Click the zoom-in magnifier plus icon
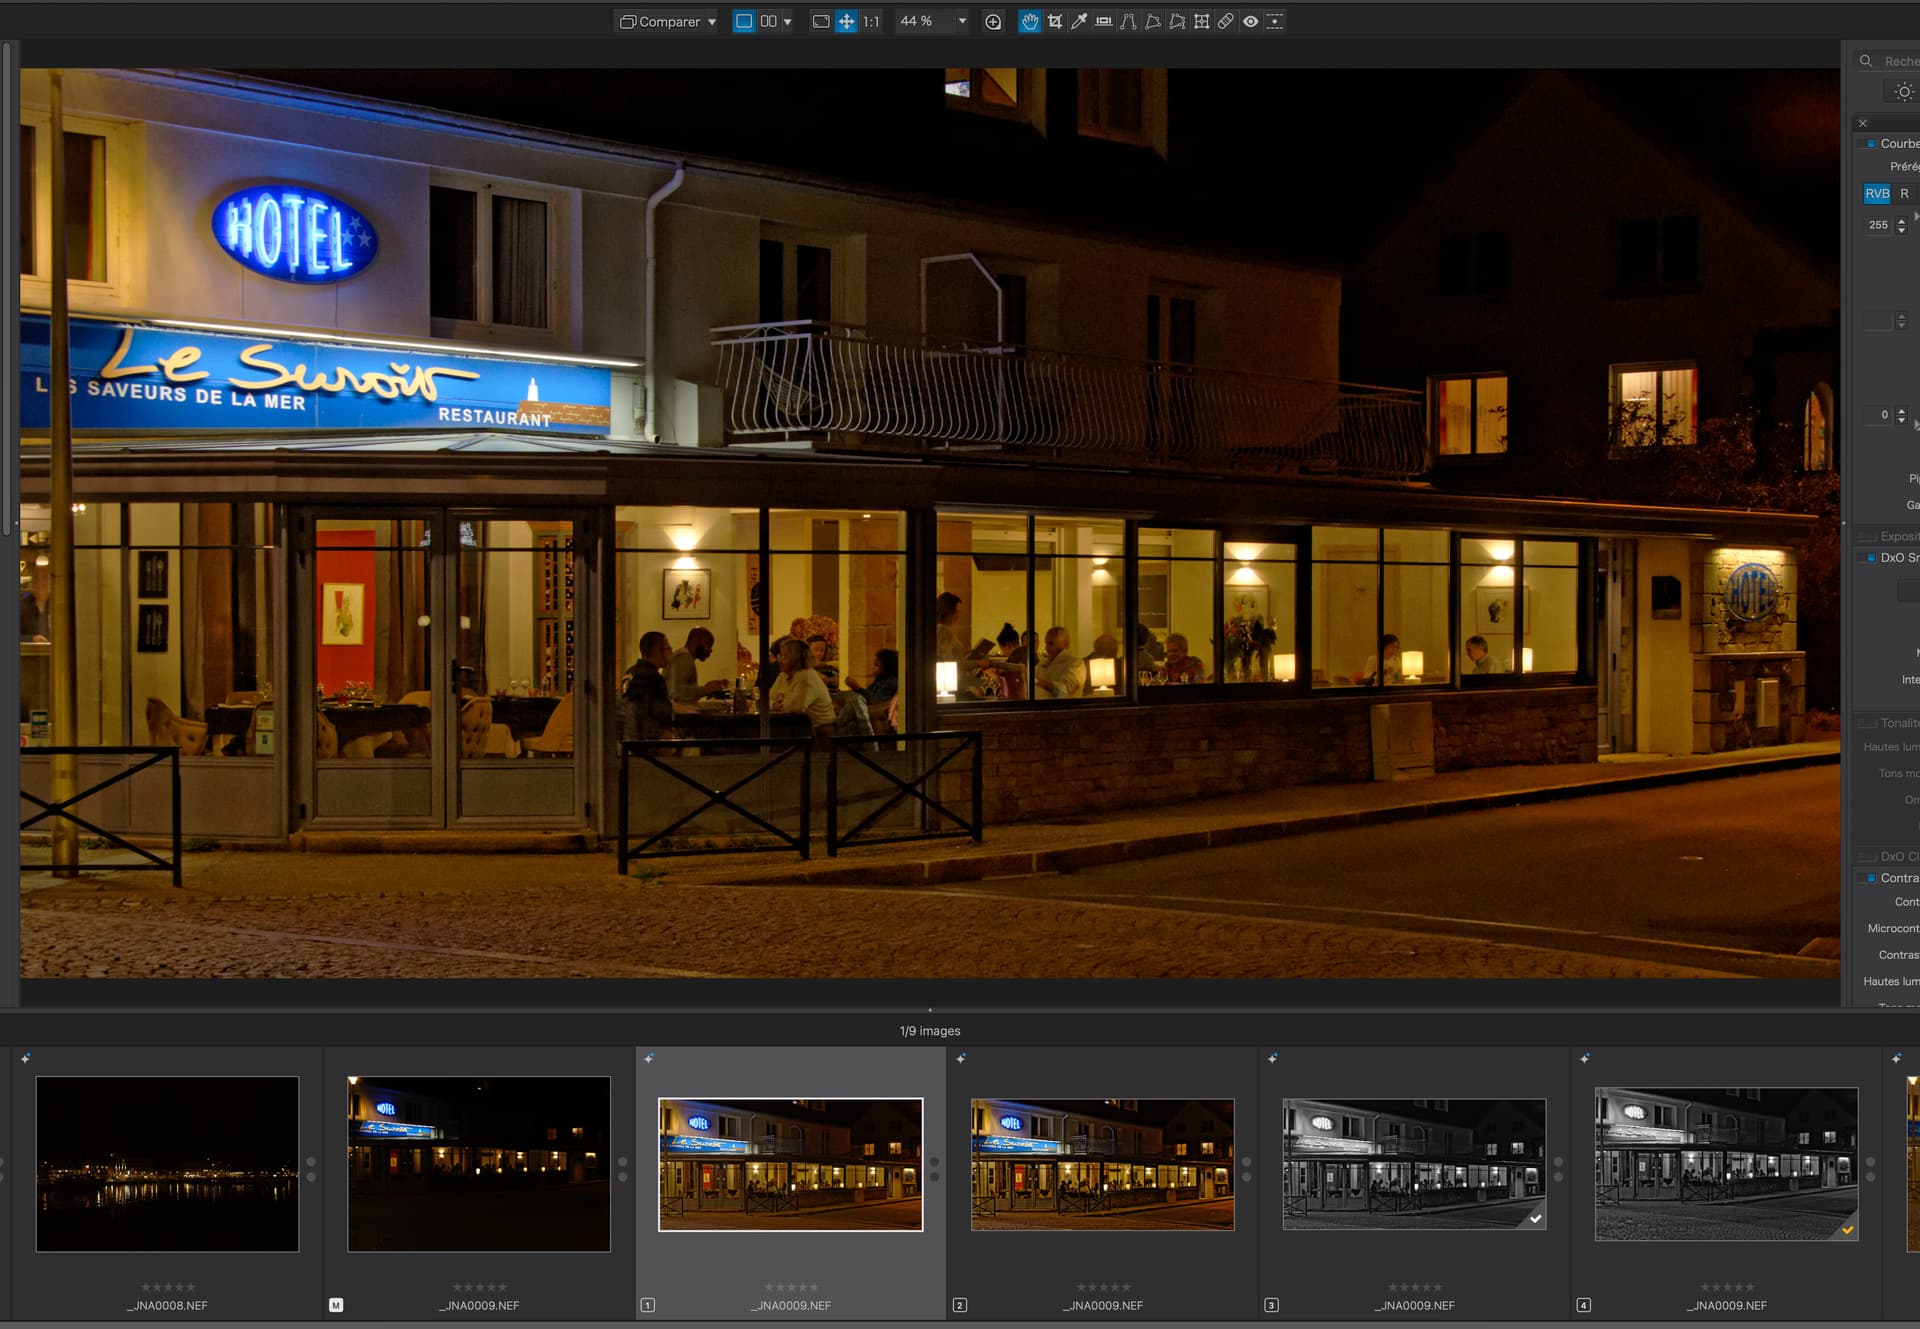The width and height of the screenshot is (1920, 1329). click(992, 21)
